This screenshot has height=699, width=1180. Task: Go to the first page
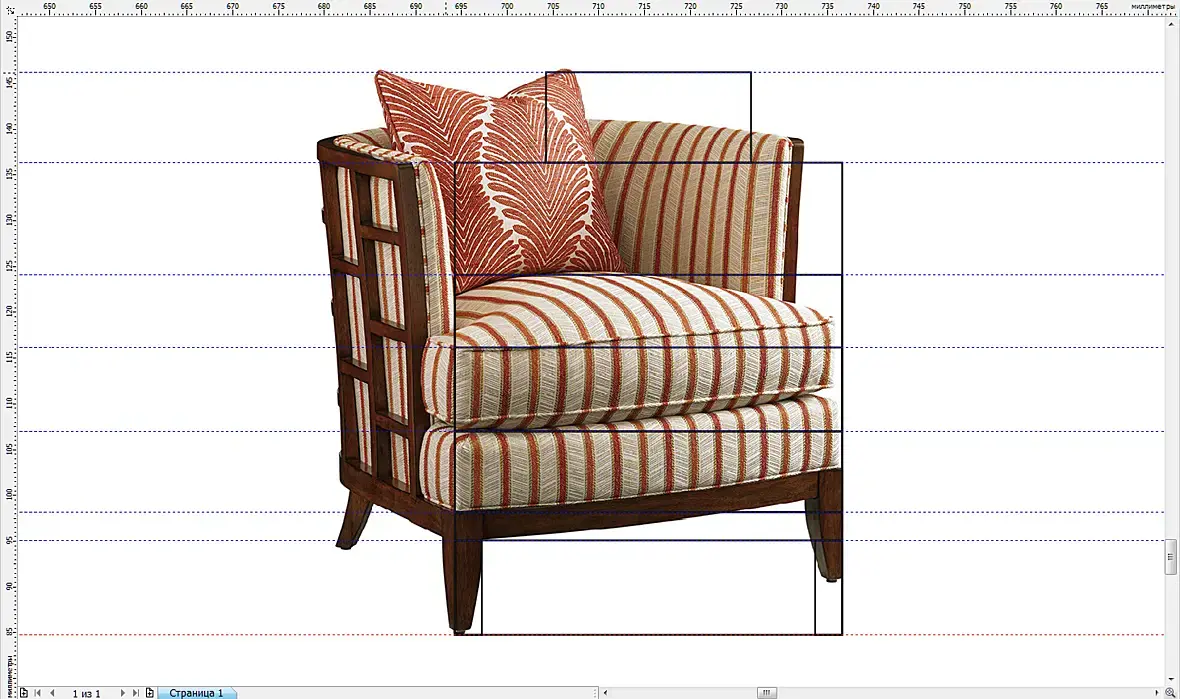point(38,693)
